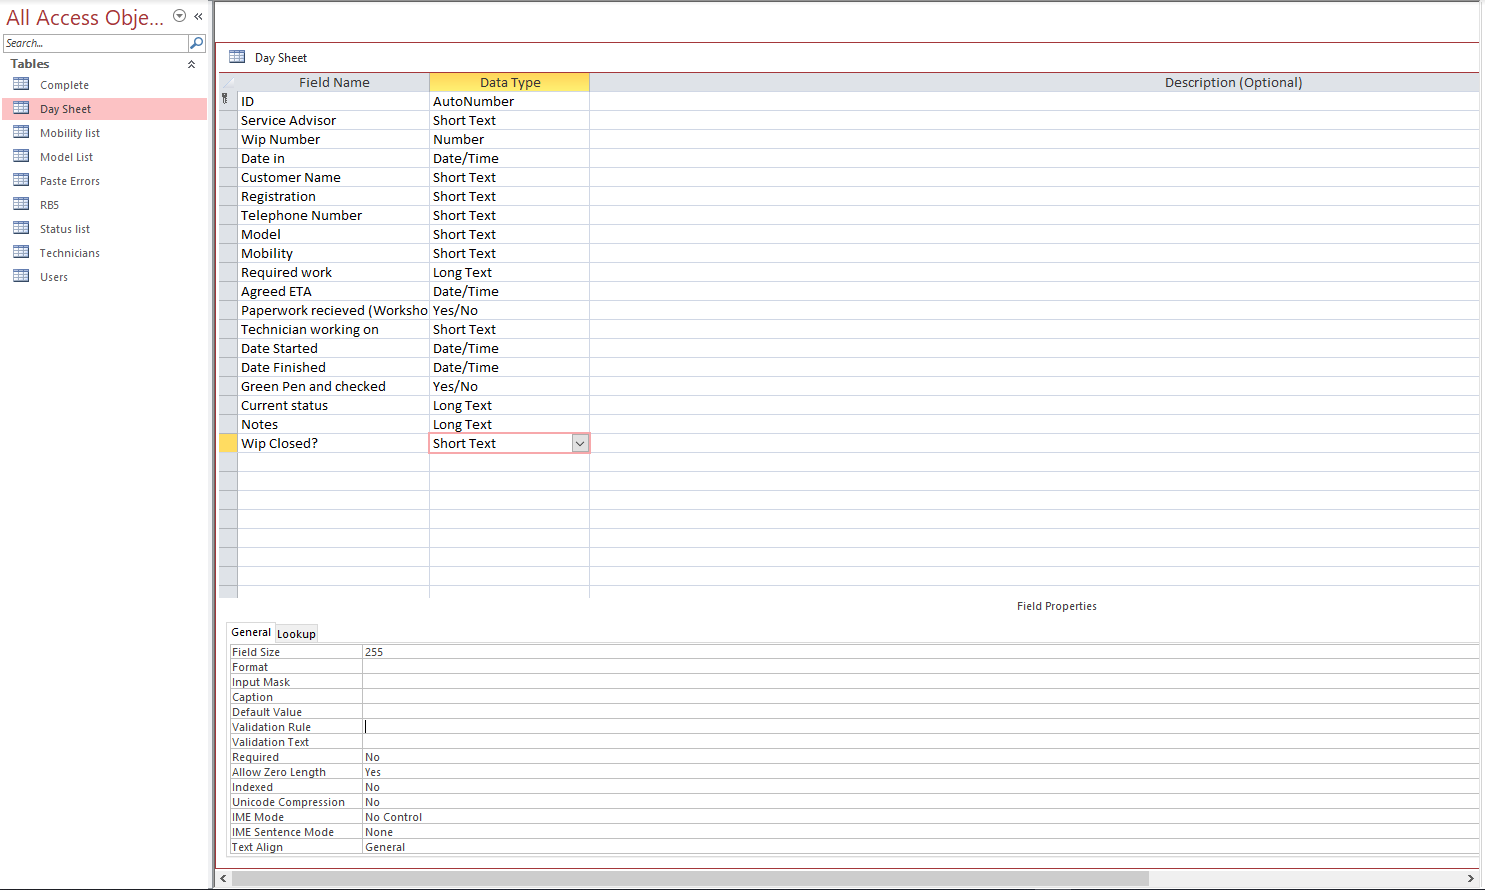Click the Technicians table icon
Image resolution: width=1485 pixels, height=890 pixels.
[x=21, y=252]
